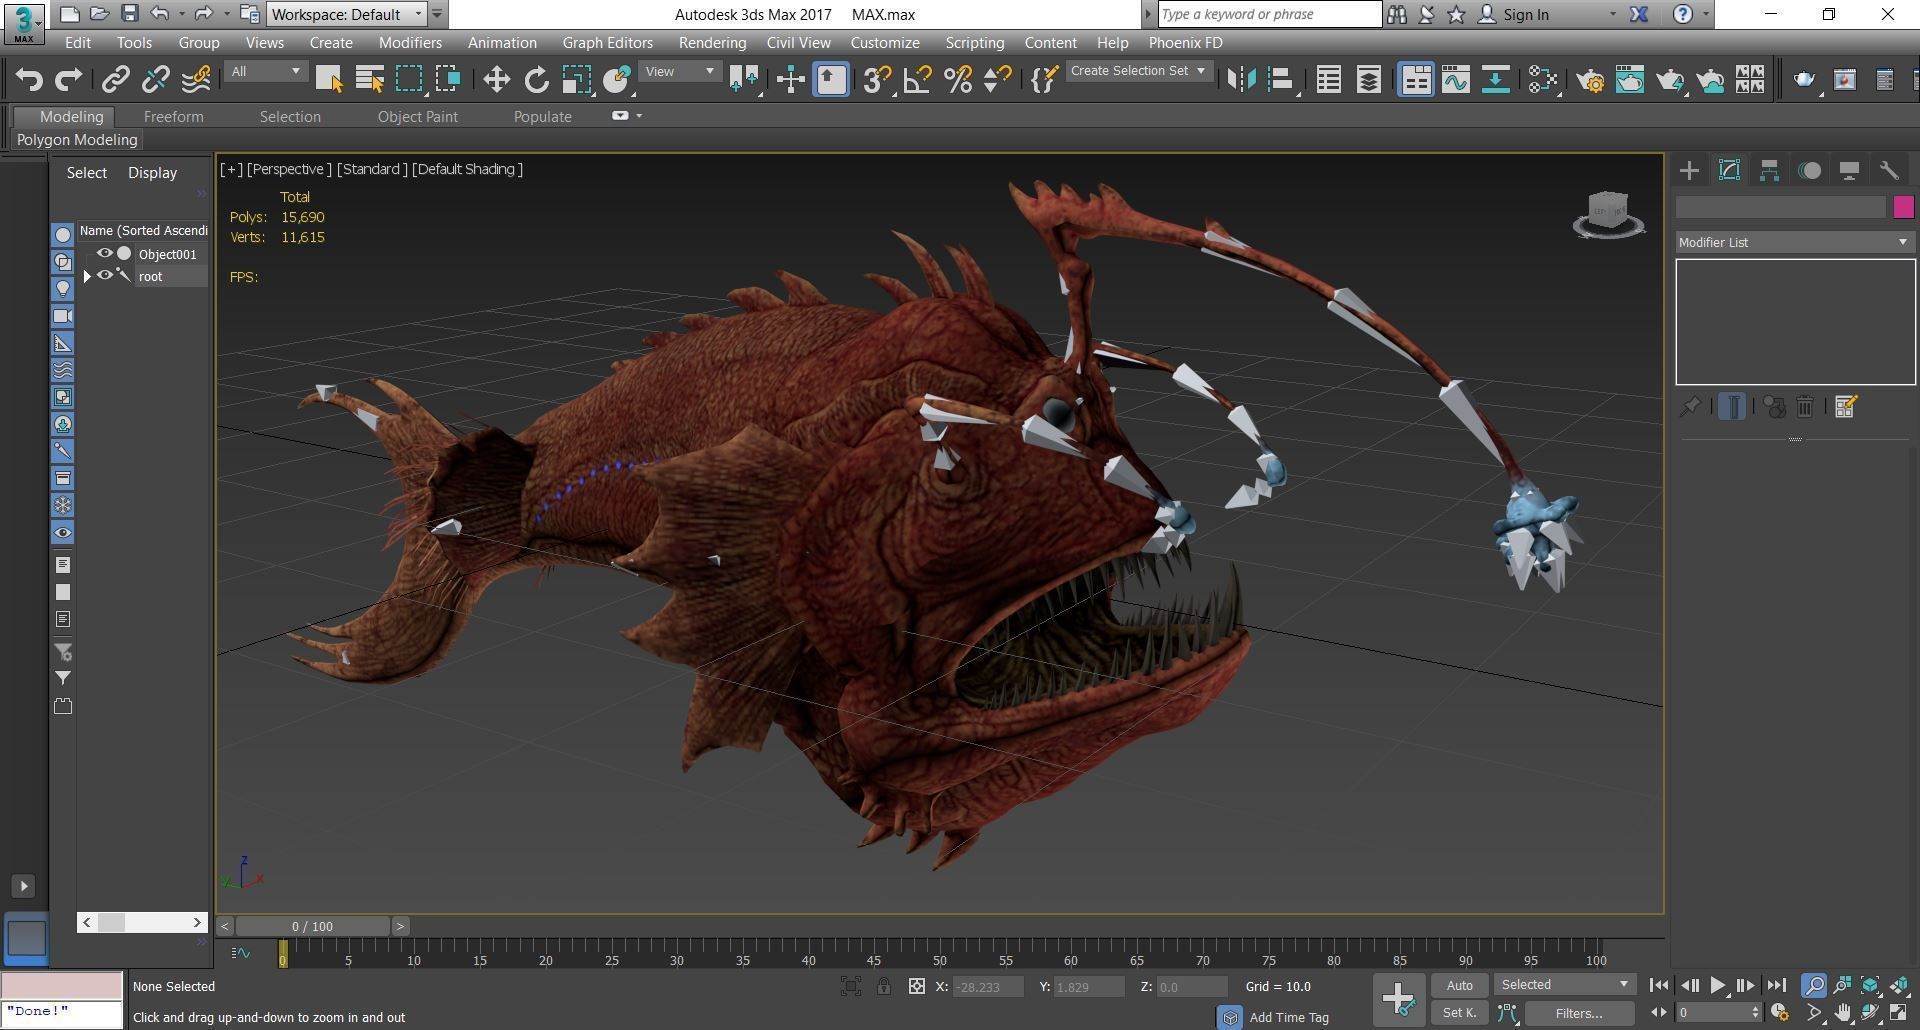Open the Workspace: Default dropdown
Image resolution: width=1920 pixels, height=1030 pixels.
[347, 14]
